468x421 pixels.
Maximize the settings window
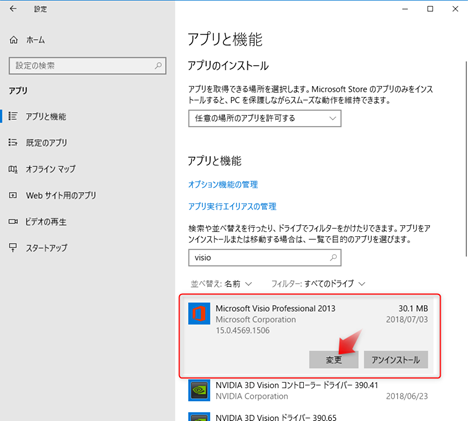(430, 9)
